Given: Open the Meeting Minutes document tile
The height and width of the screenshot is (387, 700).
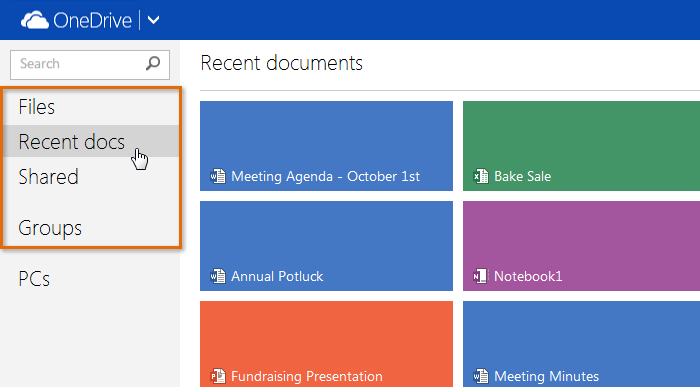Looking at the screenshot, I should click(581, 344).
